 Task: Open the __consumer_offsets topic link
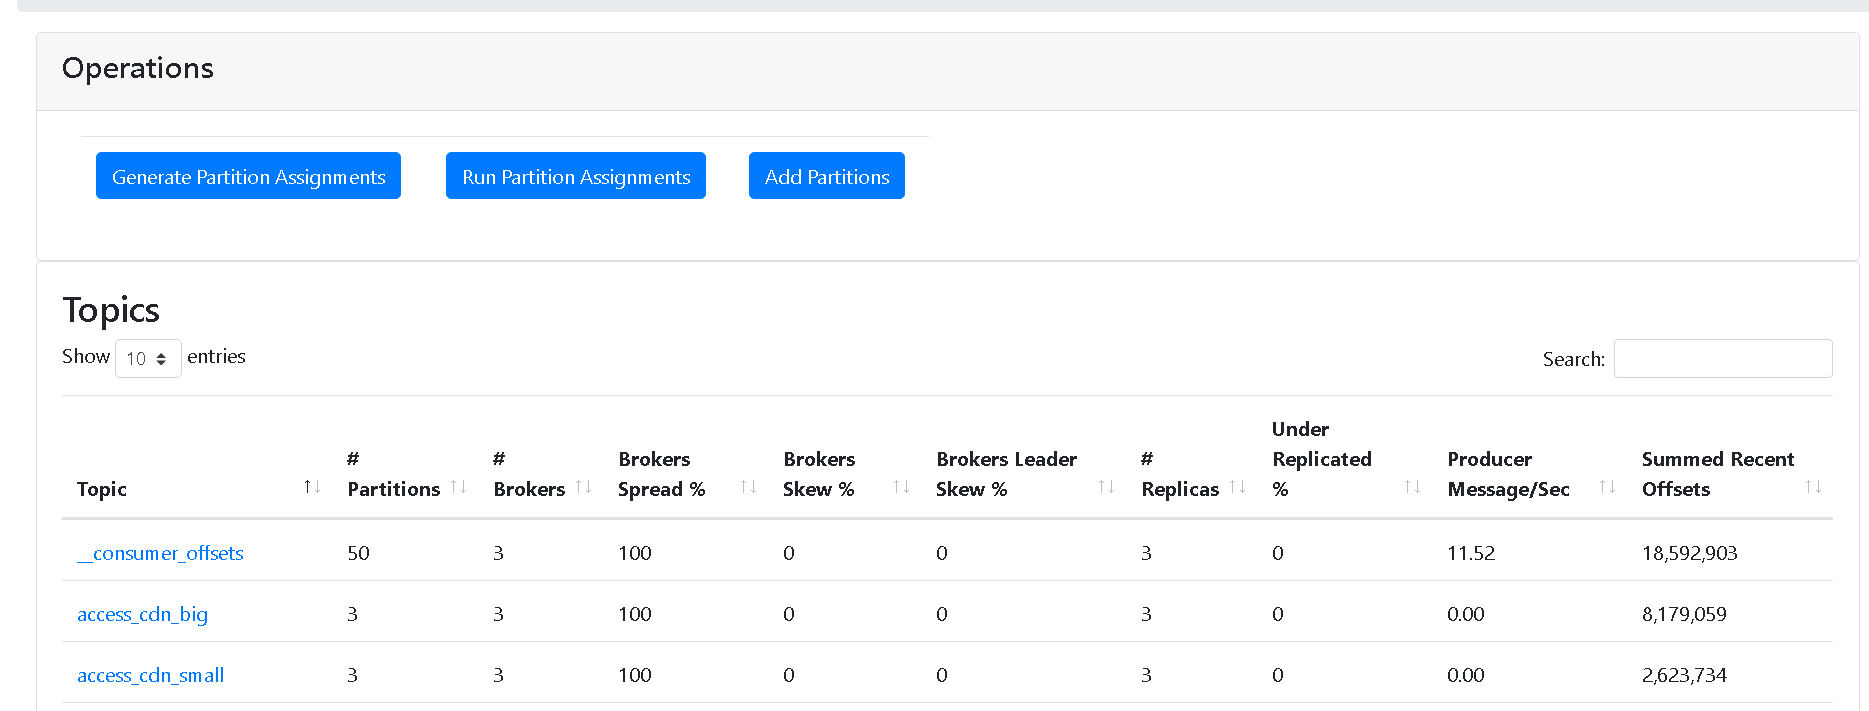pos(160,553)
